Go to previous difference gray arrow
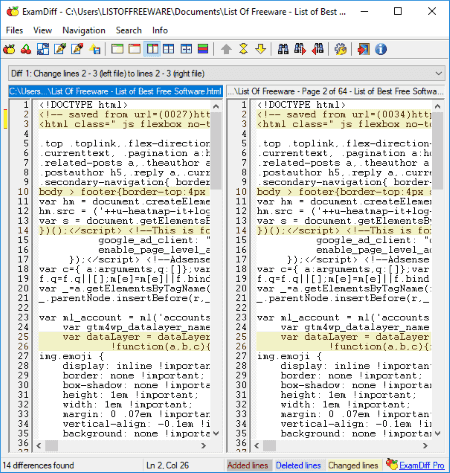Viewport: 450px width, 473px height. 226,49
